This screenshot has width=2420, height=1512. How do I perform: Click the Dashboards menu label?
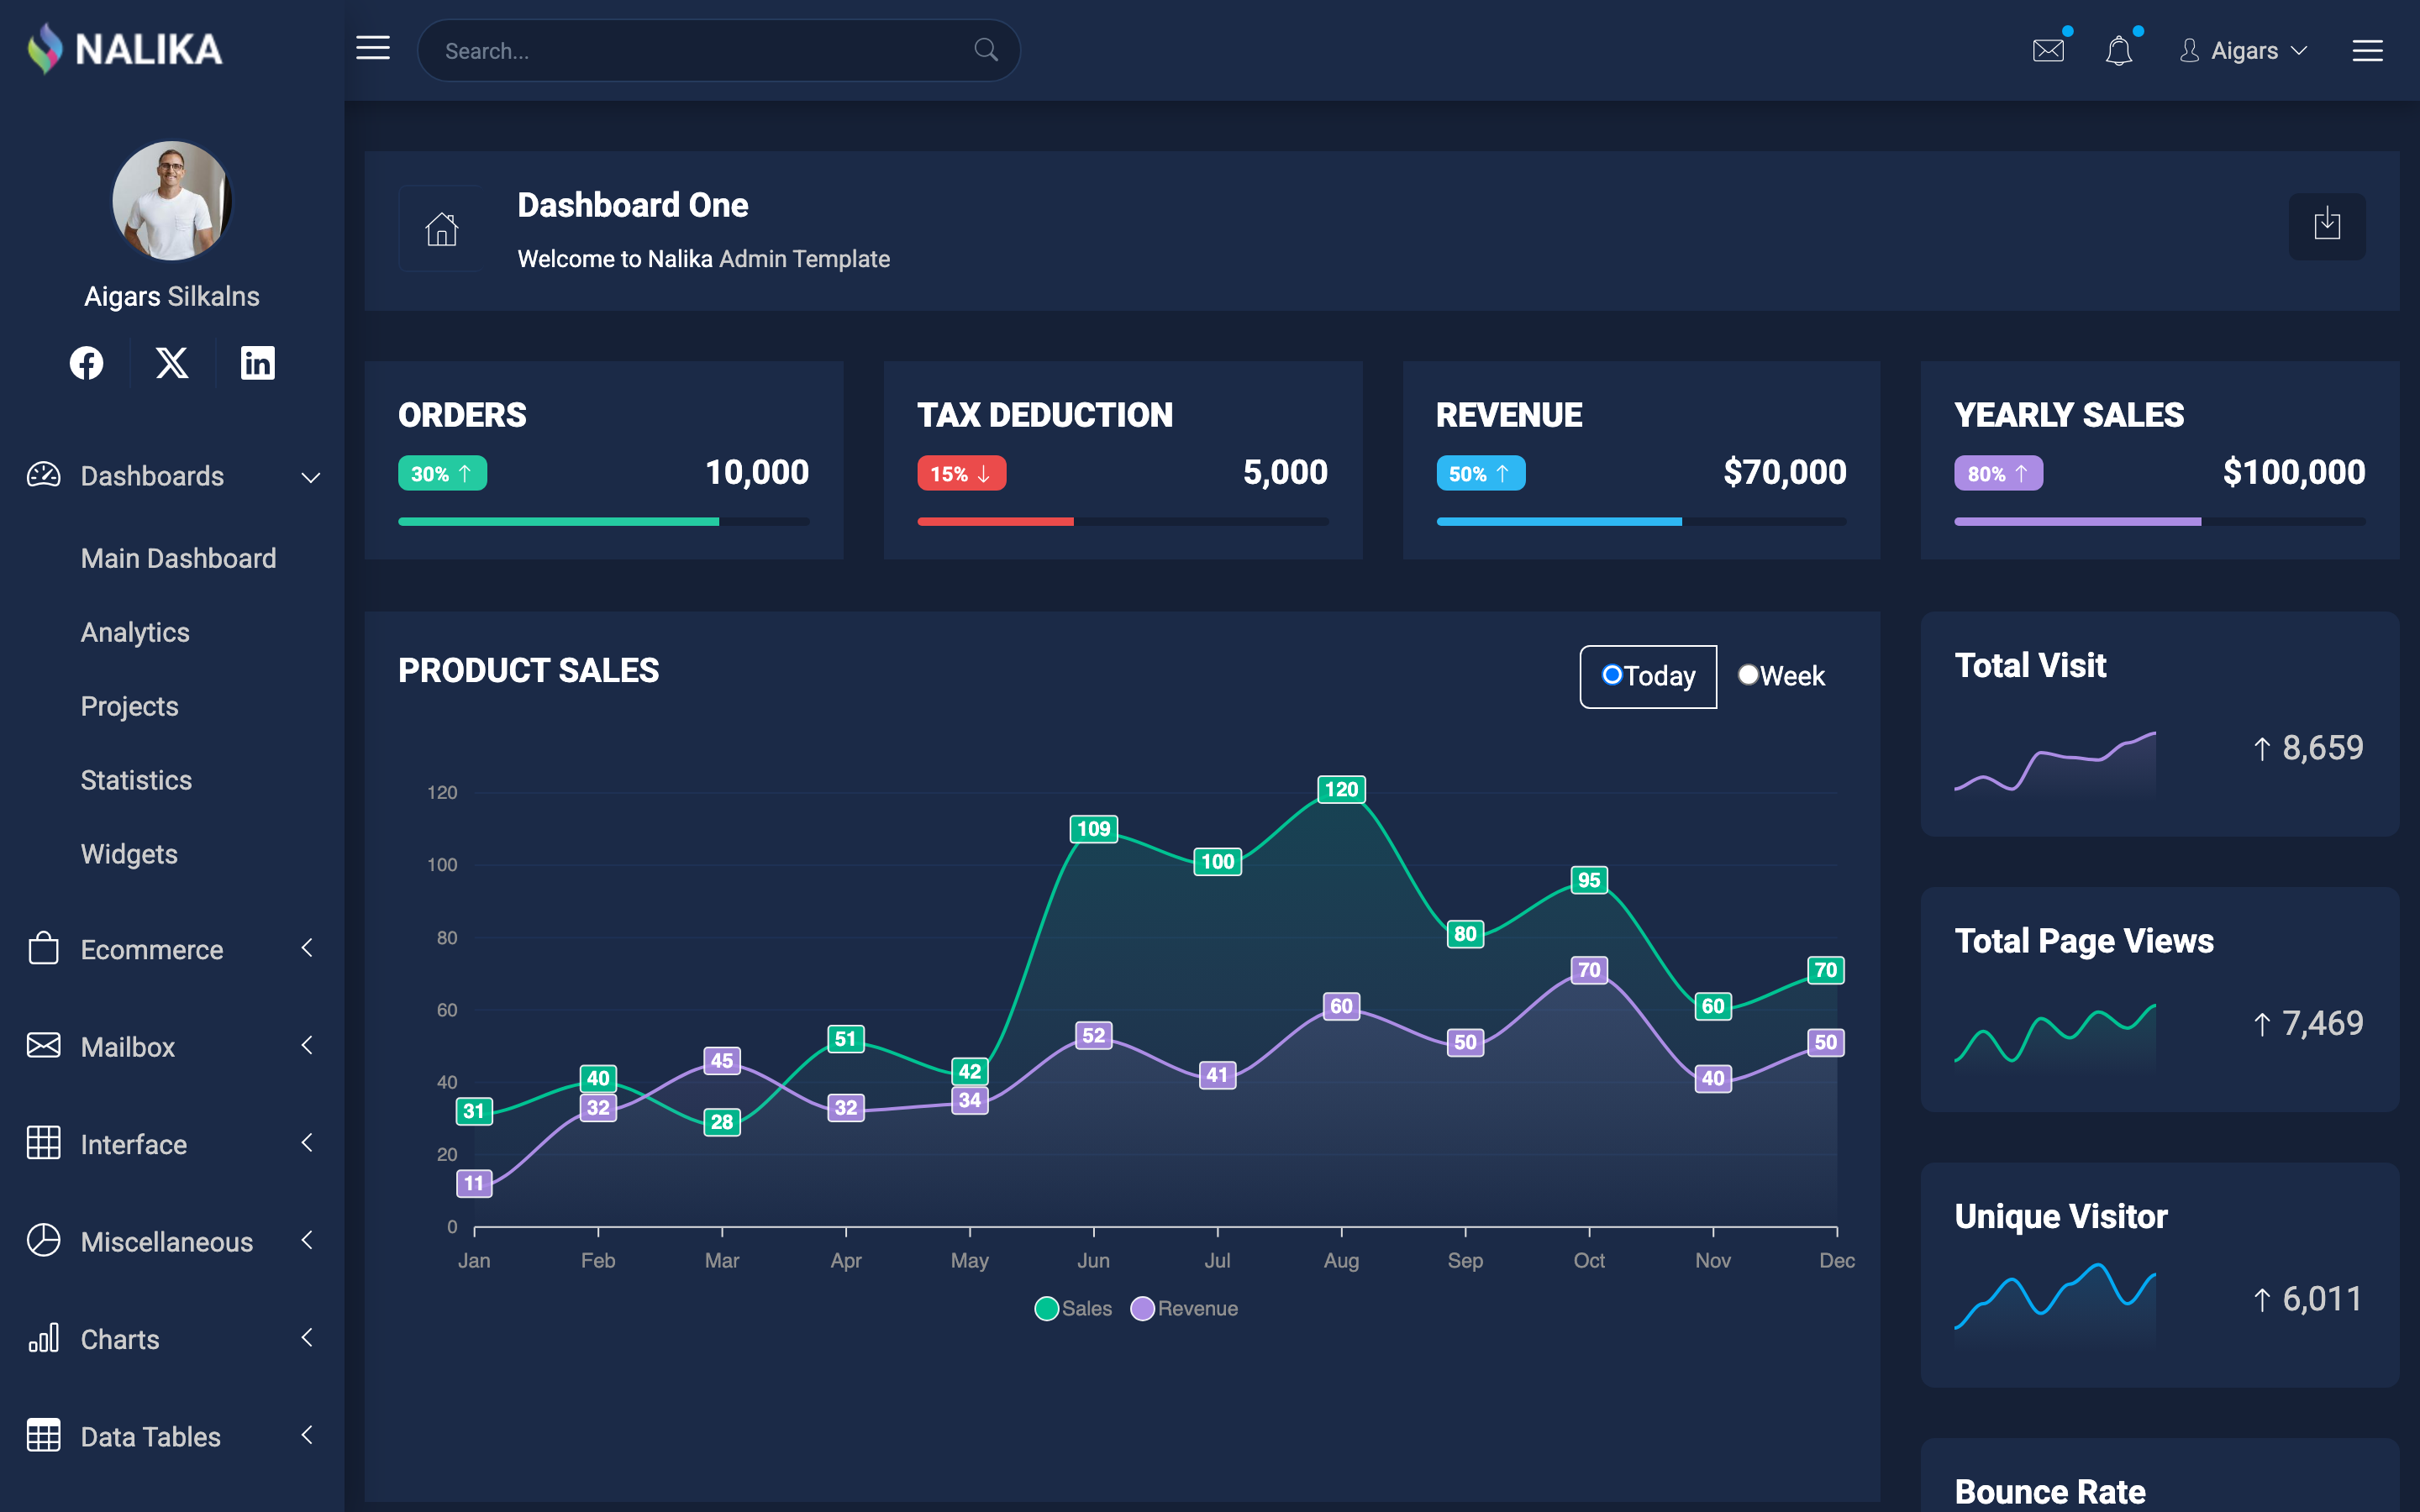pyautogui.click(x=152, y=476)
